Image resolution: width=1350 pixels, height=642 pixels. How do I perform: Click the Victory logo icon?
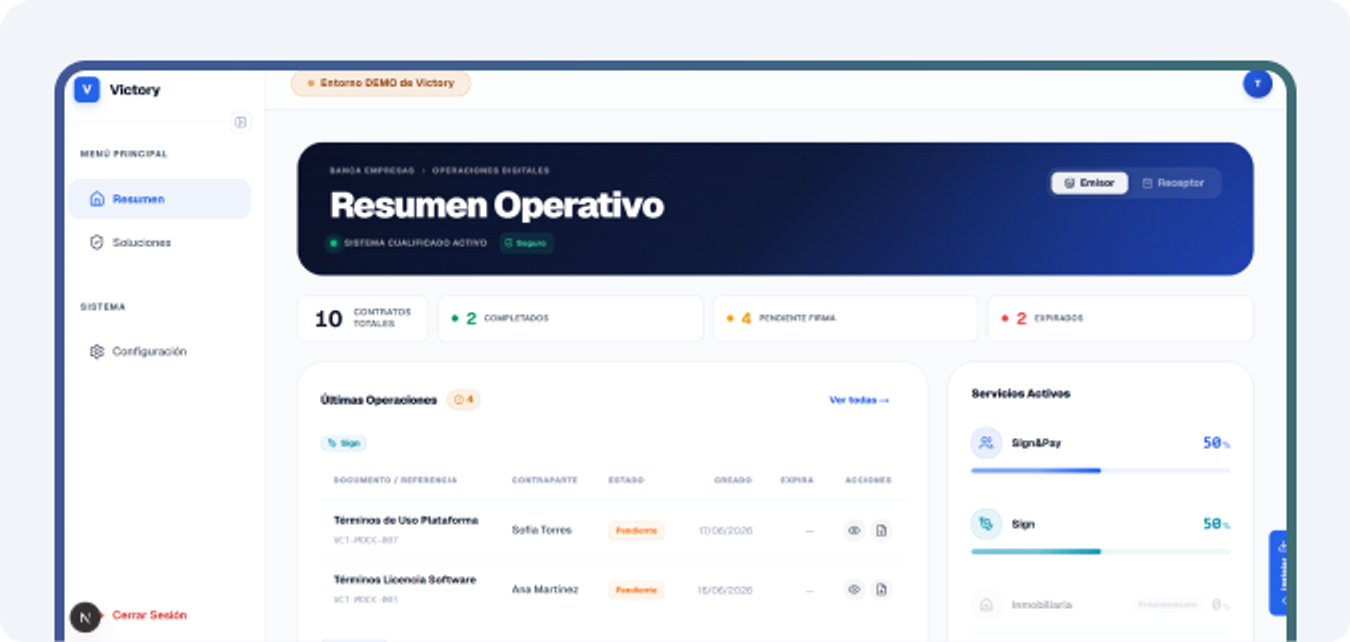(87, 90)
